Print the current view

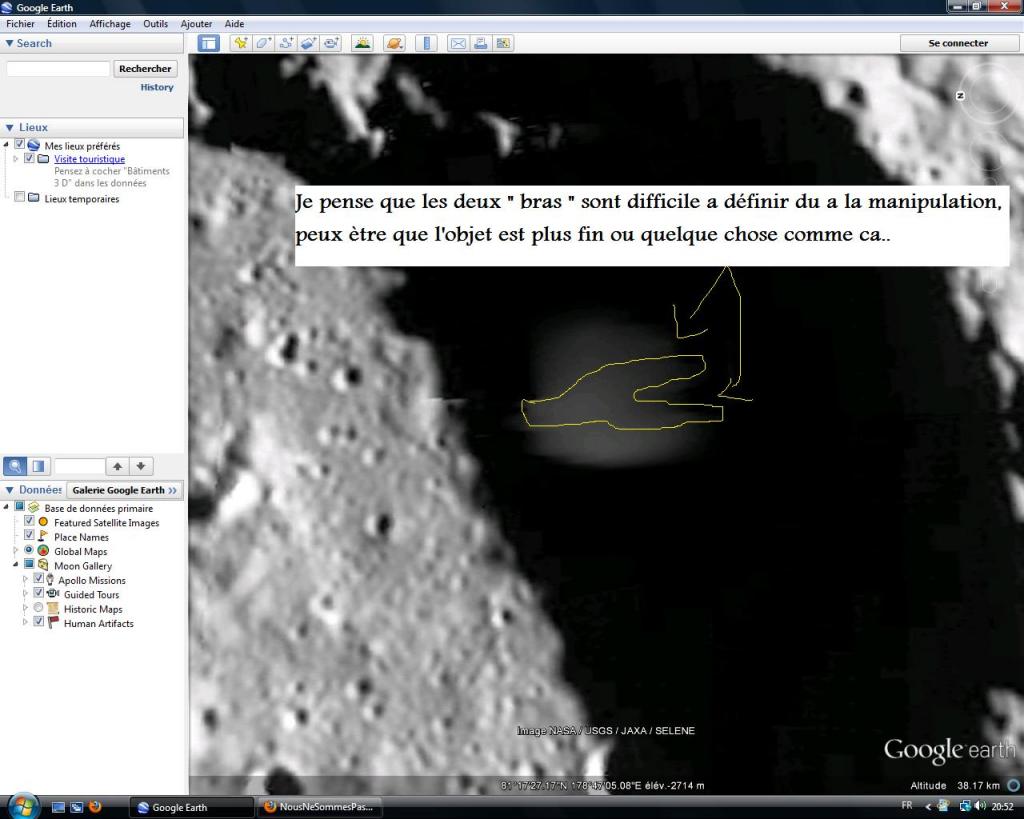(x=480, y=43)
